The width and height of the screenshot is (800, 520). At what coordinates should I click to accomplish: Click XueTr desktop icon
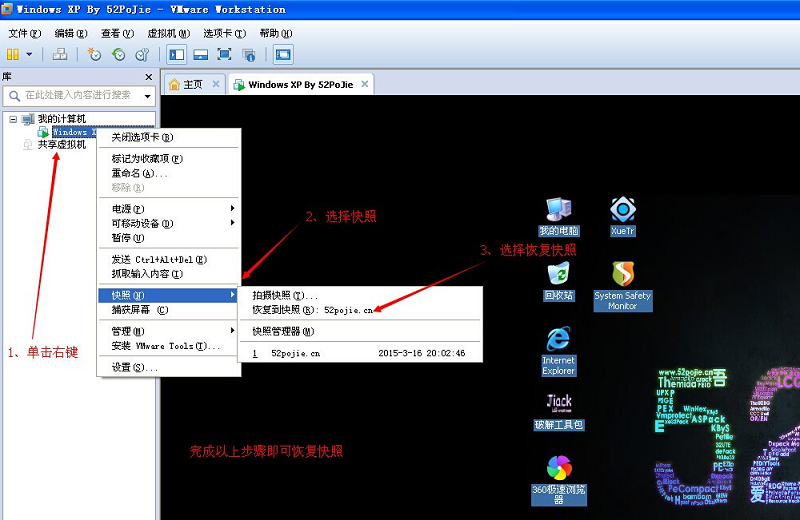click(x=623, y=216)
